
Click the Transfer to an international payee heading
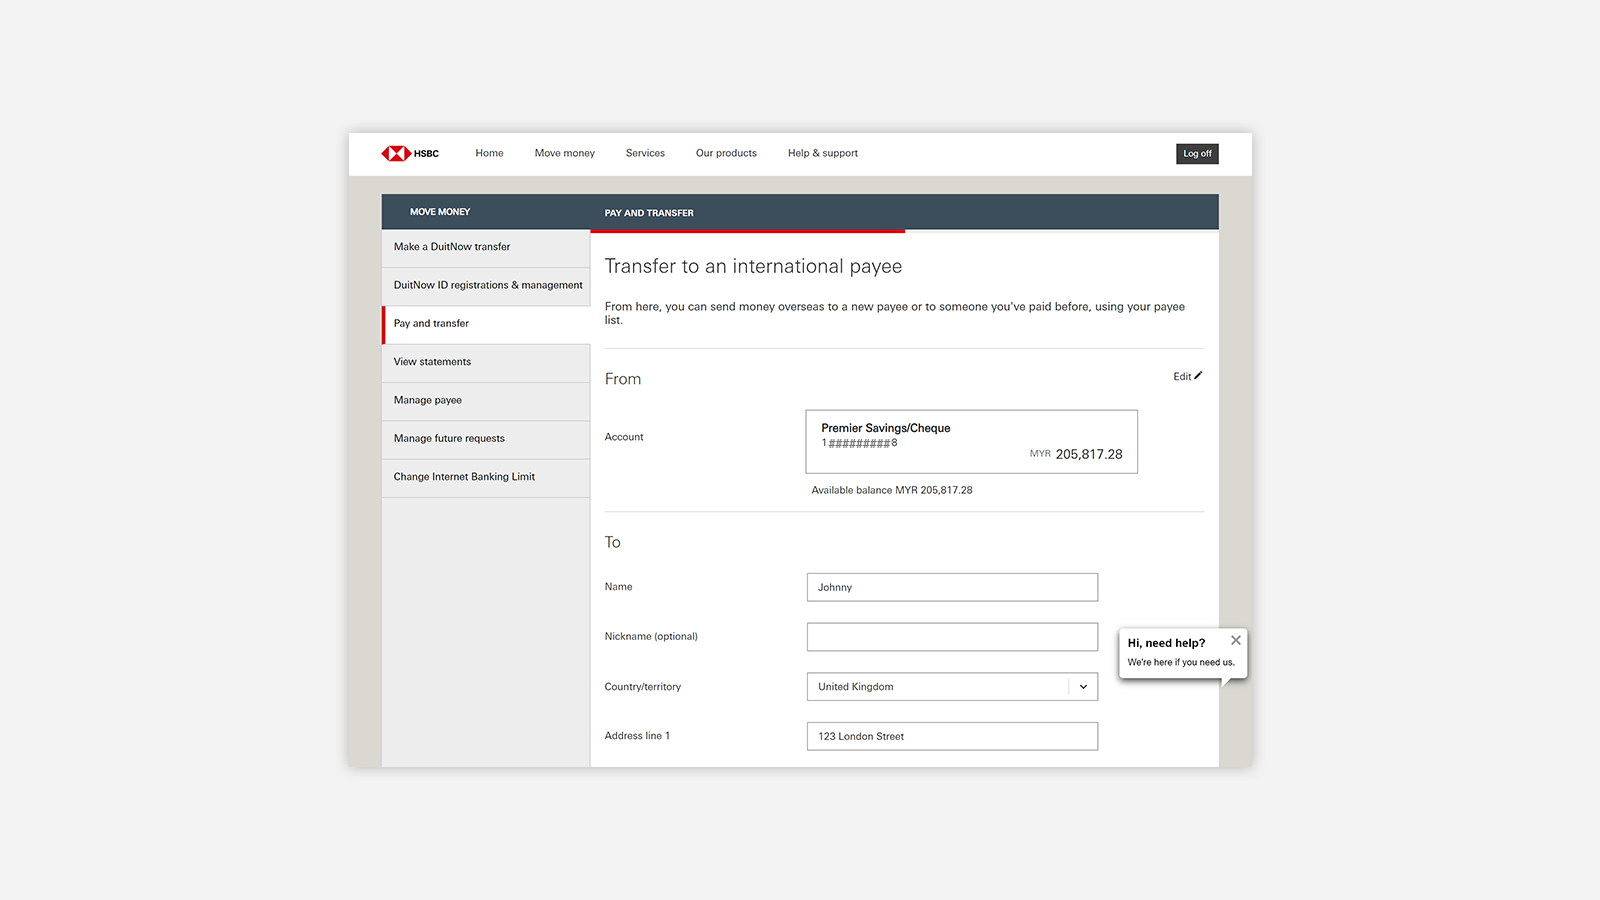753,266
